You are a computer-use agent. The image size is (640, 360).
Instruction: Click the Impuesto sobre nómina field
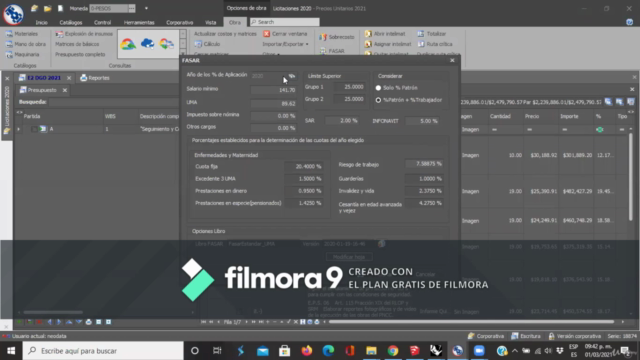[x=273, y=116]
